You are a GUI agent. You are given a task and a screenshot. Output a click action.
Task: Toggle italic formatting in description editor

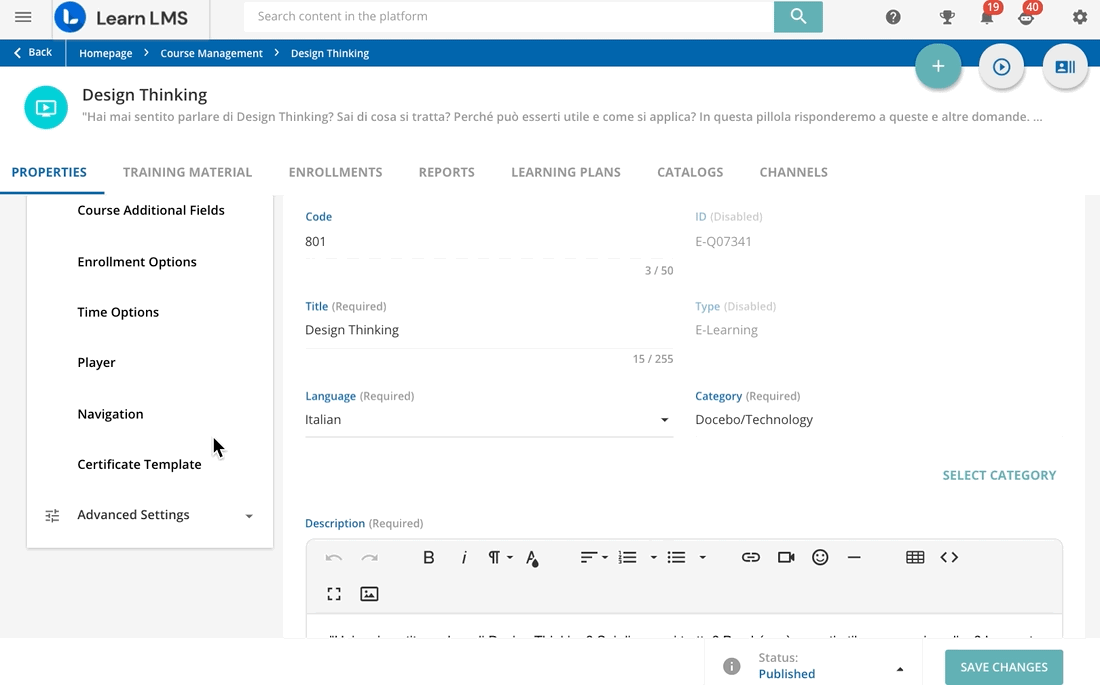[464, 557]
